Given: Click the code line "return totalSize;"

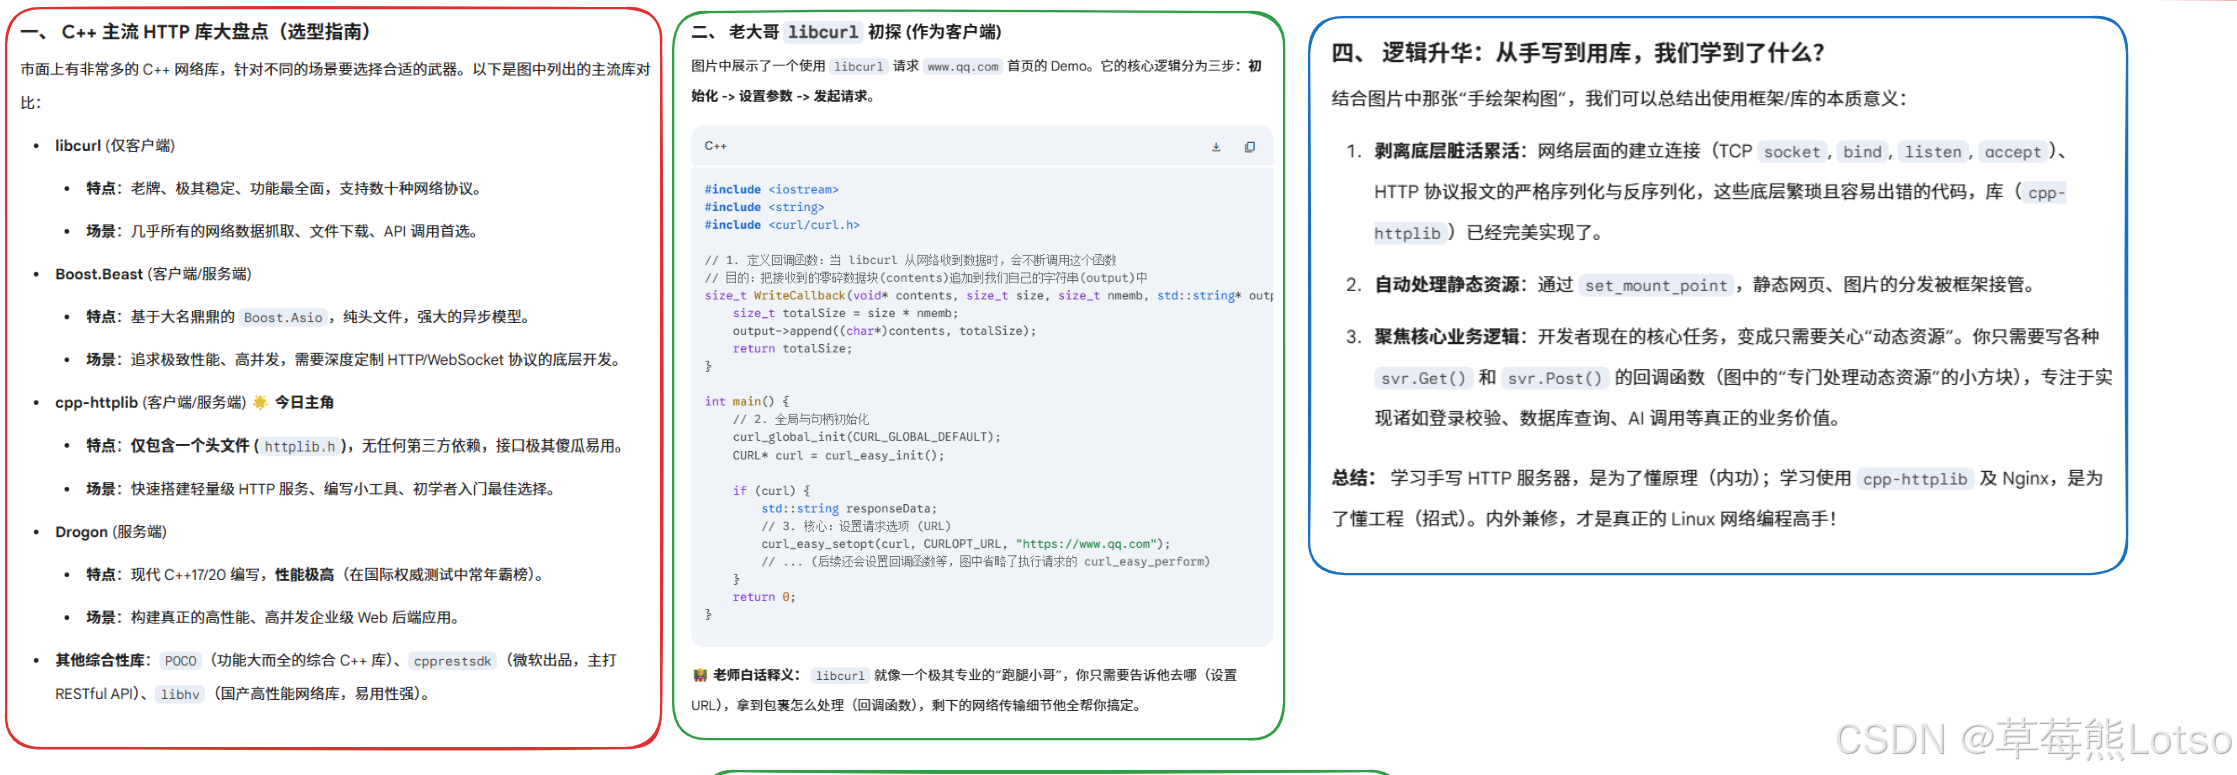Looking at the screenshot, I should [792, 349].
